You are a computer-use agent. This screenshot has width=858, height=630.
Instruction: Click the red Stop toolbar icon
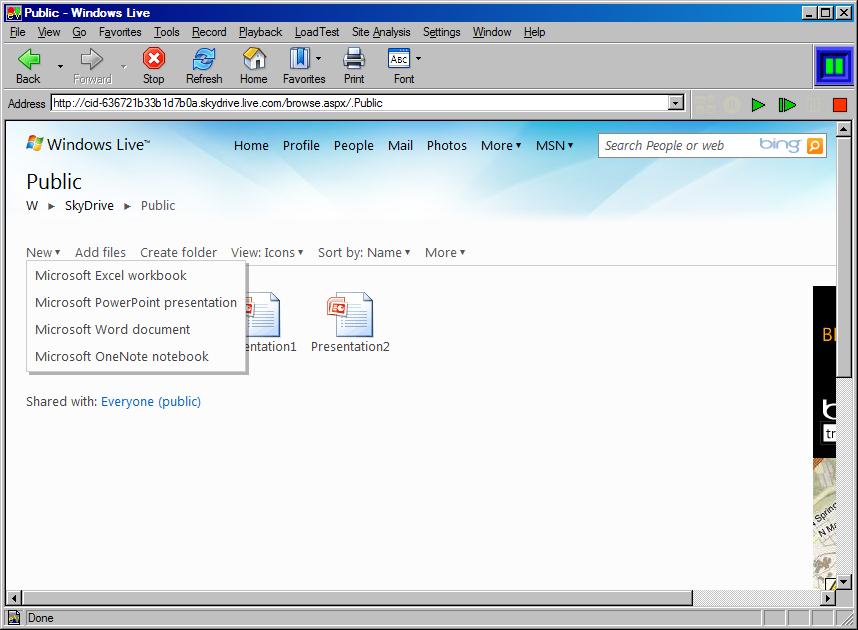point(154,58)
